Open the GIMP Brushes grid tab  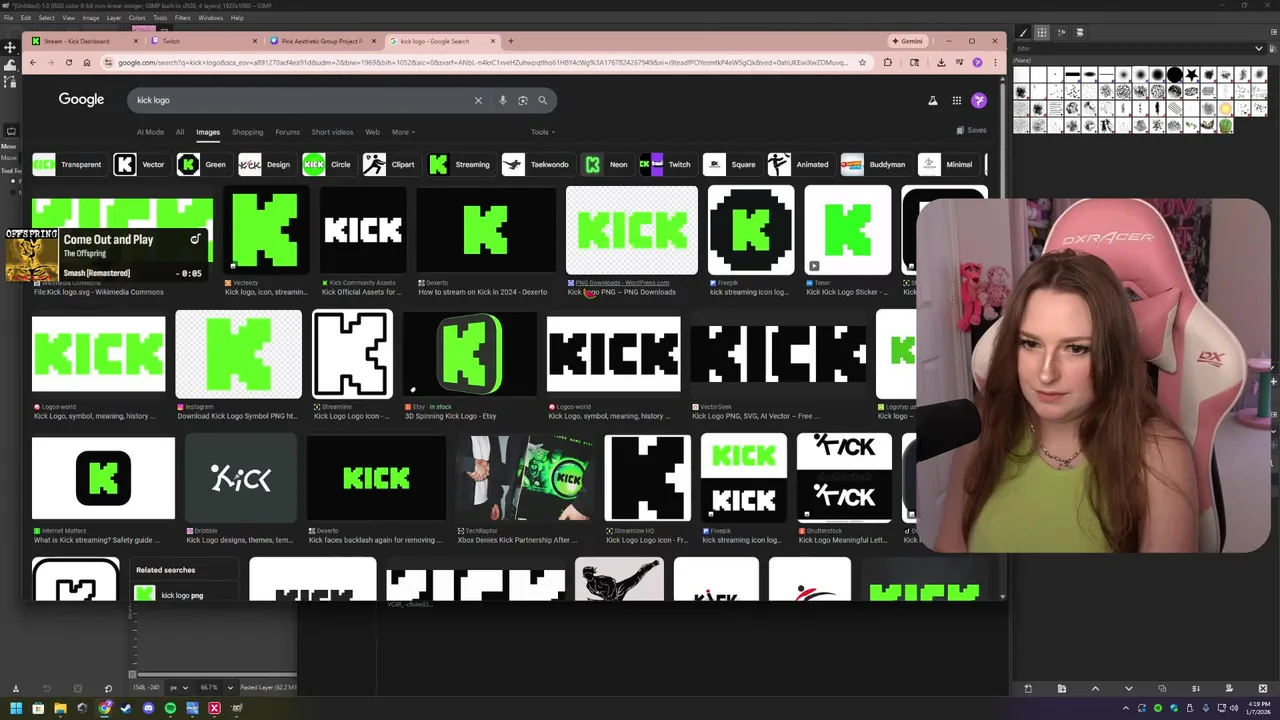pos(1041,32)
